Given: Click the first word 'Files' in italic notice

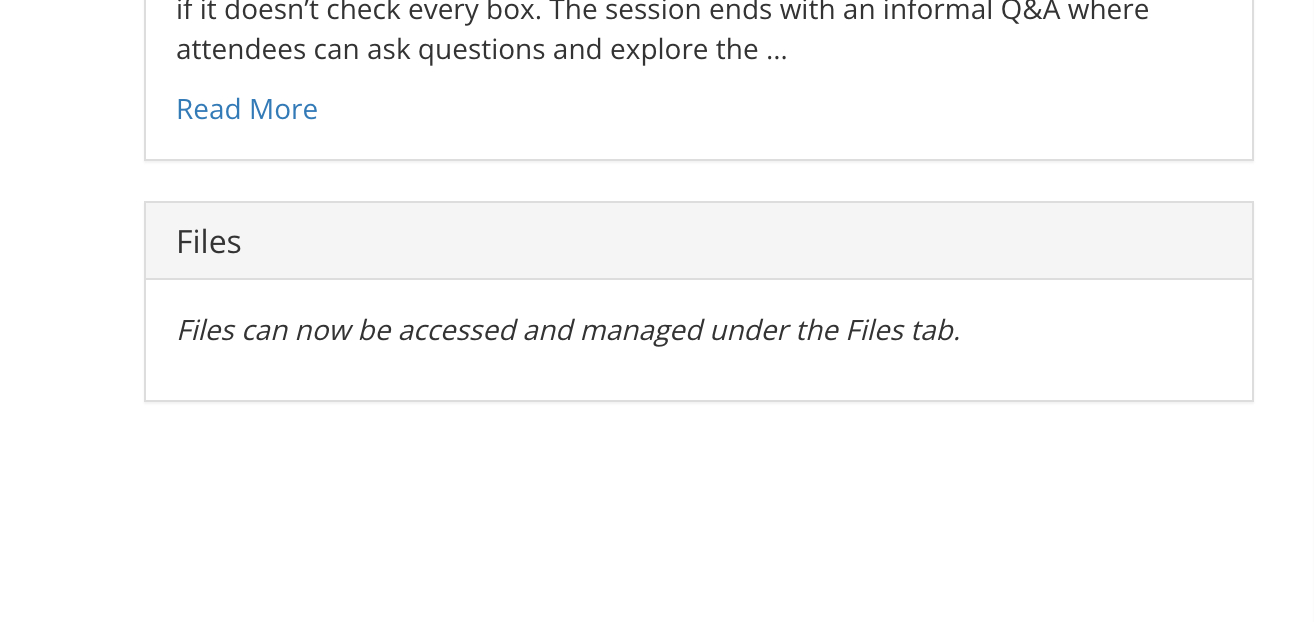Looking at the screenshot, I should coord(205,330).
